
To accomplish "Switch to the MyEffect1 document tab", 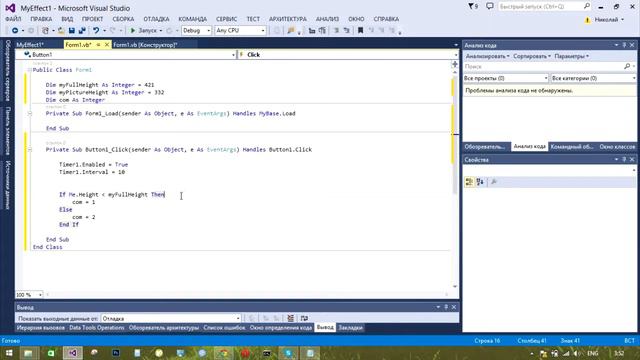I will (30, 45).
